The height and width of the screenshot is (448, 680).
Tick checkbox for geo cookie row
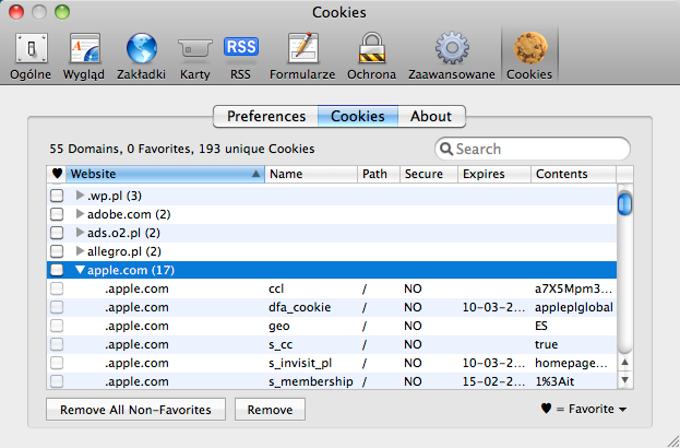click(56, 326)
